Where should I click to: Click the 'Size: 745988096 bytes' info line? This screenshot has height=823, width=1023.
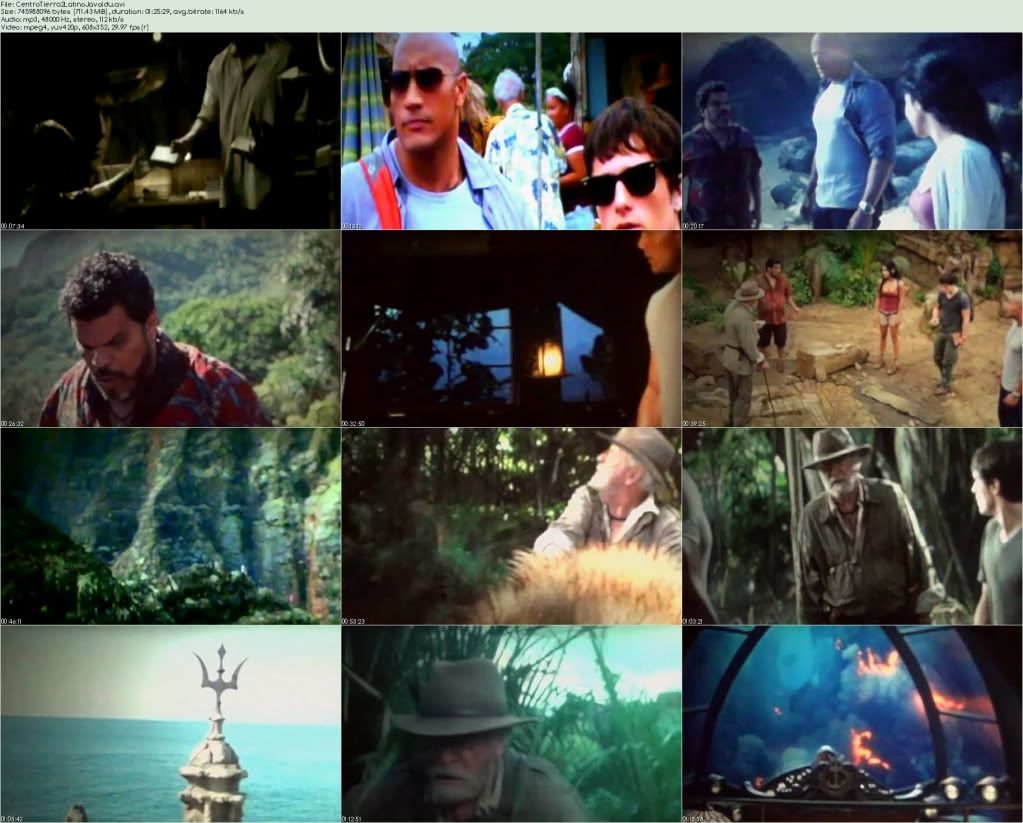[122, 12]
